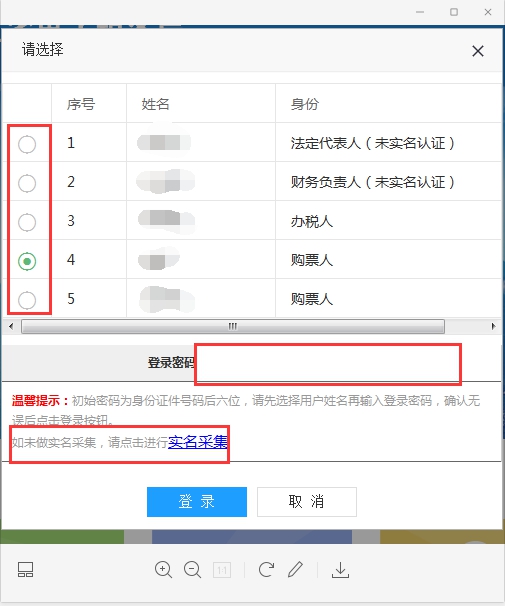
Task: Select radio button for row 5 购票人
Action: pos(27,300)
